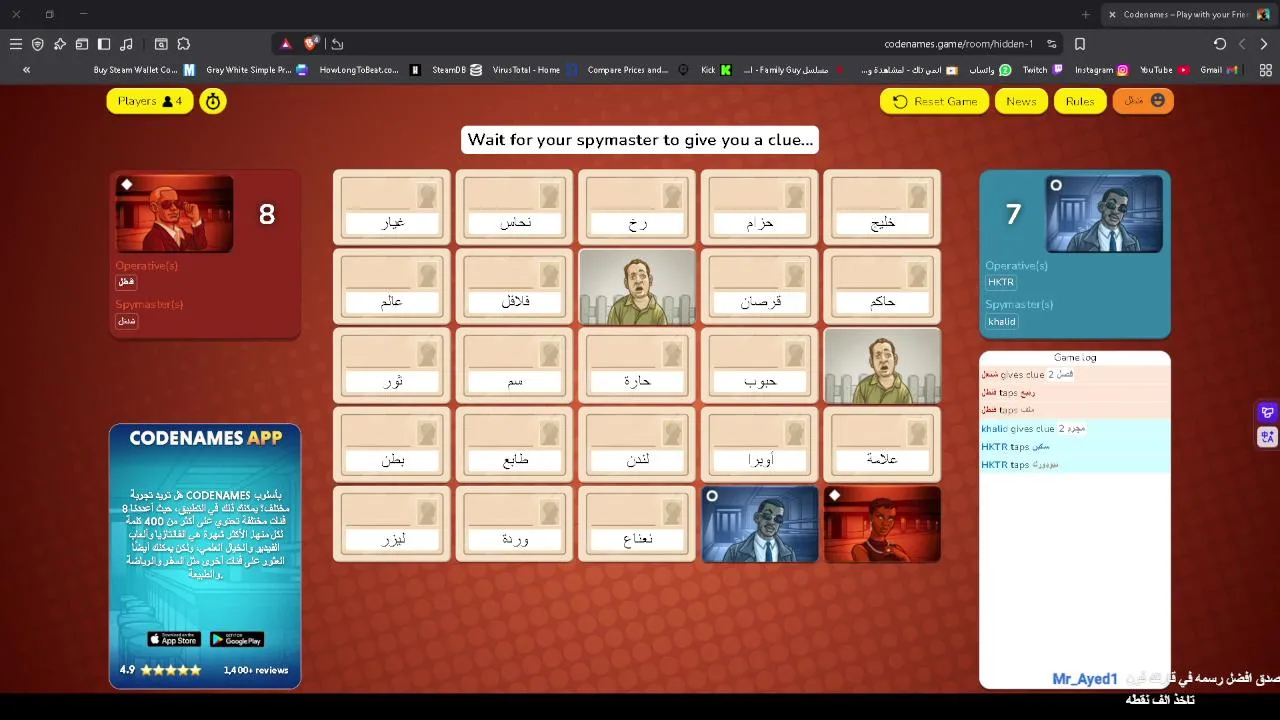Open the extensions puzzle piece icon
The height and width of the screenshot is (720, 1280).
click(184, 44)
